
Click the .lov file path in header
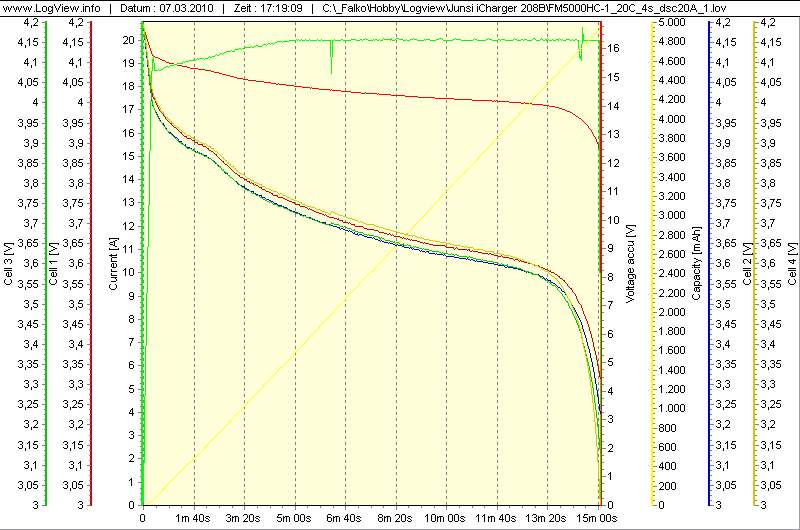[524, 8]
